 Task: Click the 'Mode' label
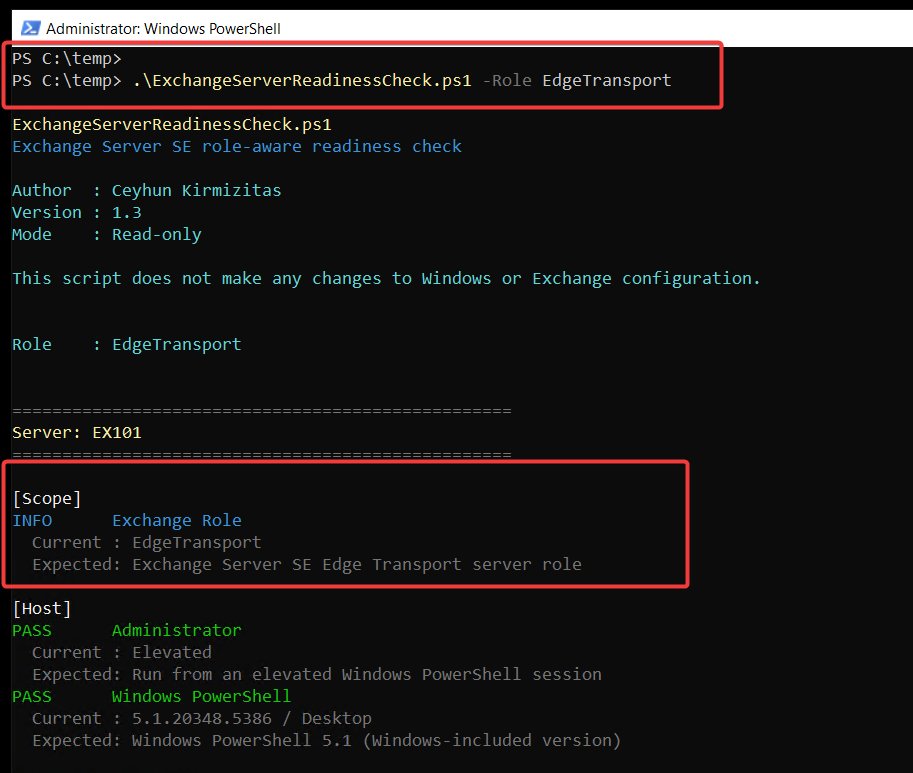[32, 235]
